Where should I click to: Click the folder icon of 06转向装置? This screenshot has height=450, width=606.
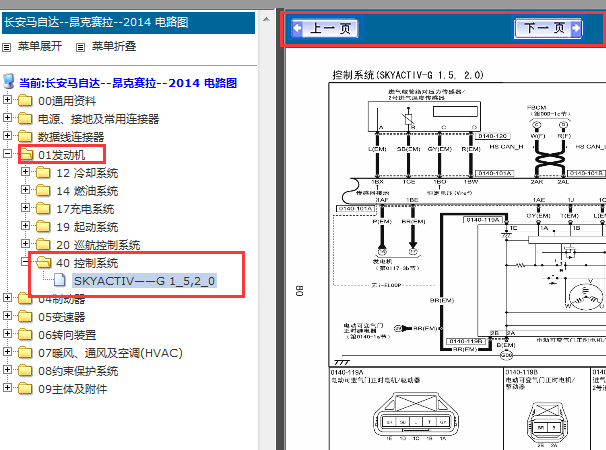coord(25,334)
